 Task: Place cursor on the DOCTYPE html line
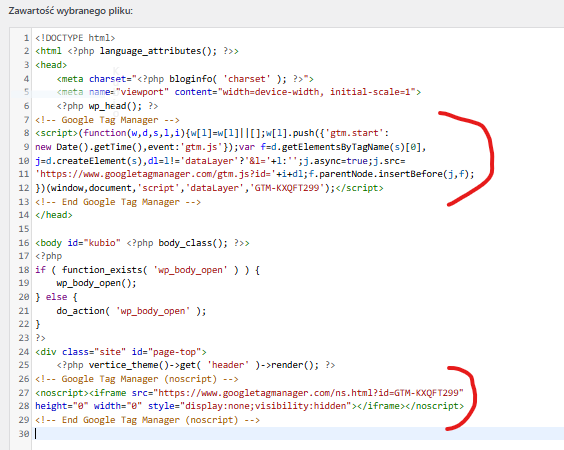point(75,38)
